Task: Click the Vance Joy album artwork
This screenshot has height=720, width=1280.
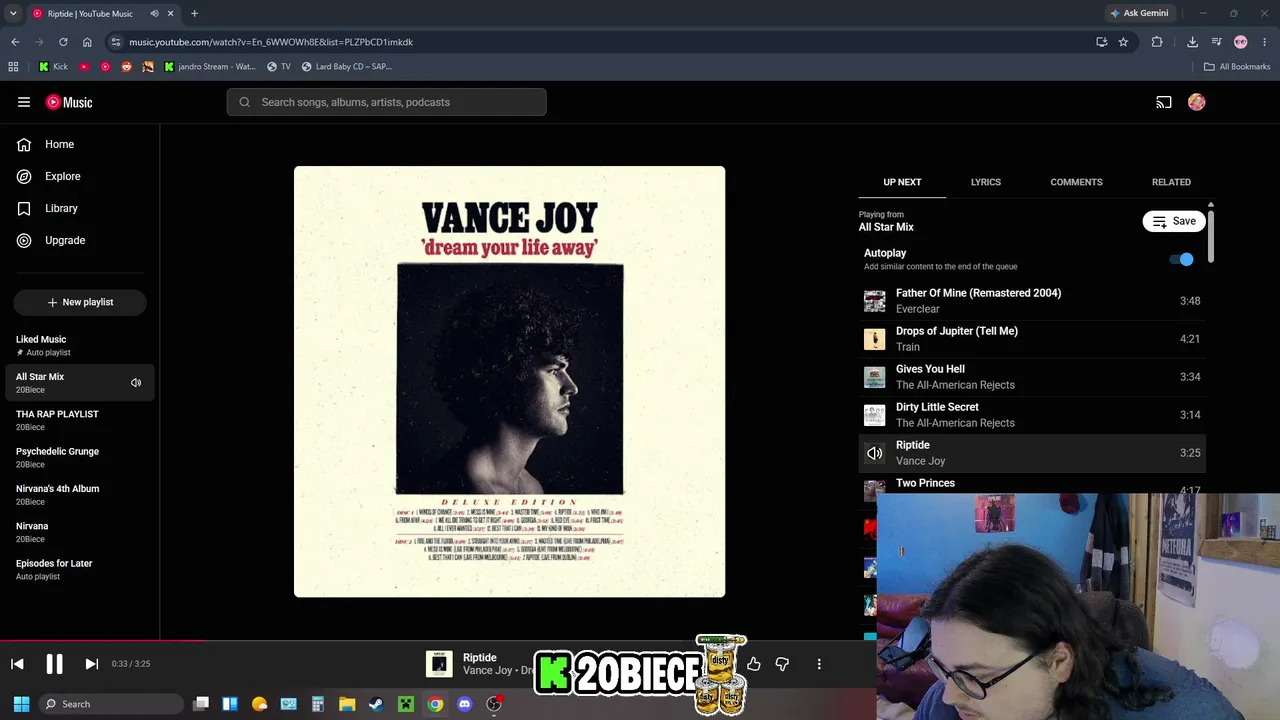Action: click(x=510, y=382)
